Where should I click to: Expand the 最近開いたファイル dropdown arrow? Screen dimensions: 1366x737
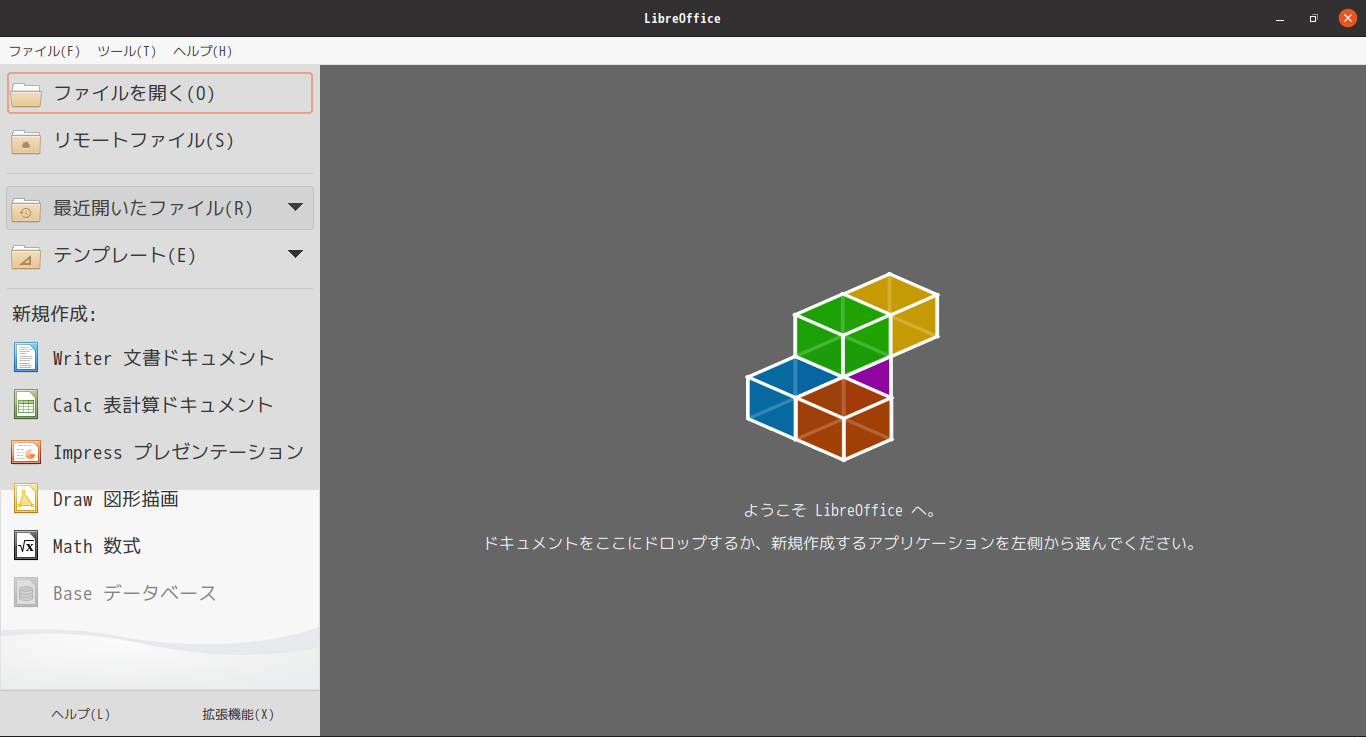(295, 207)
